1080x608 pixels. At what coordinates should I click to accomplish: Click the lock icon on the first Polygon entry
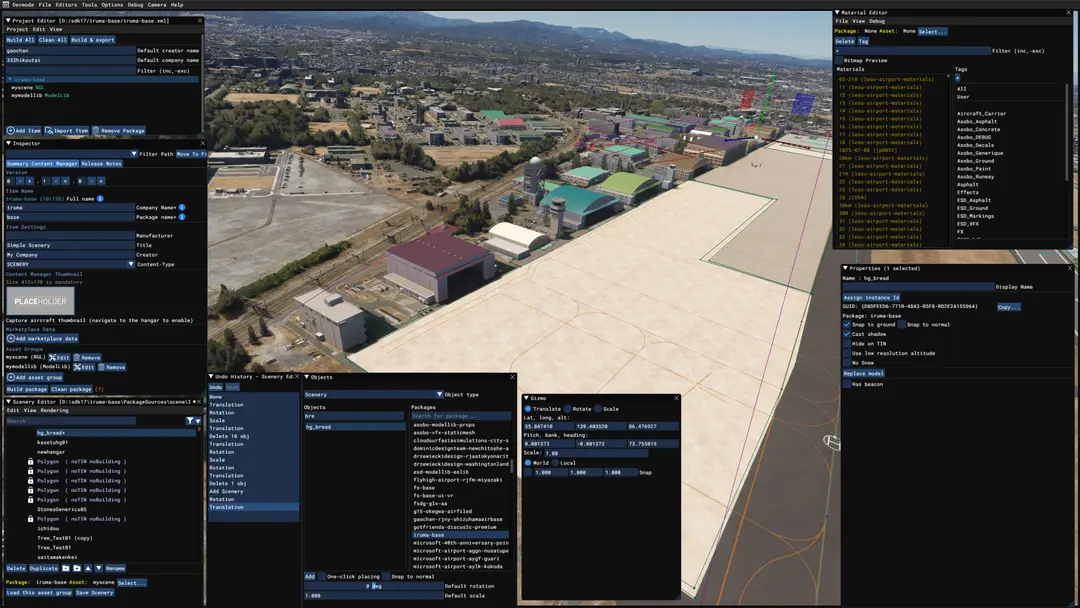pyautogui.click(x=30, y=461)
